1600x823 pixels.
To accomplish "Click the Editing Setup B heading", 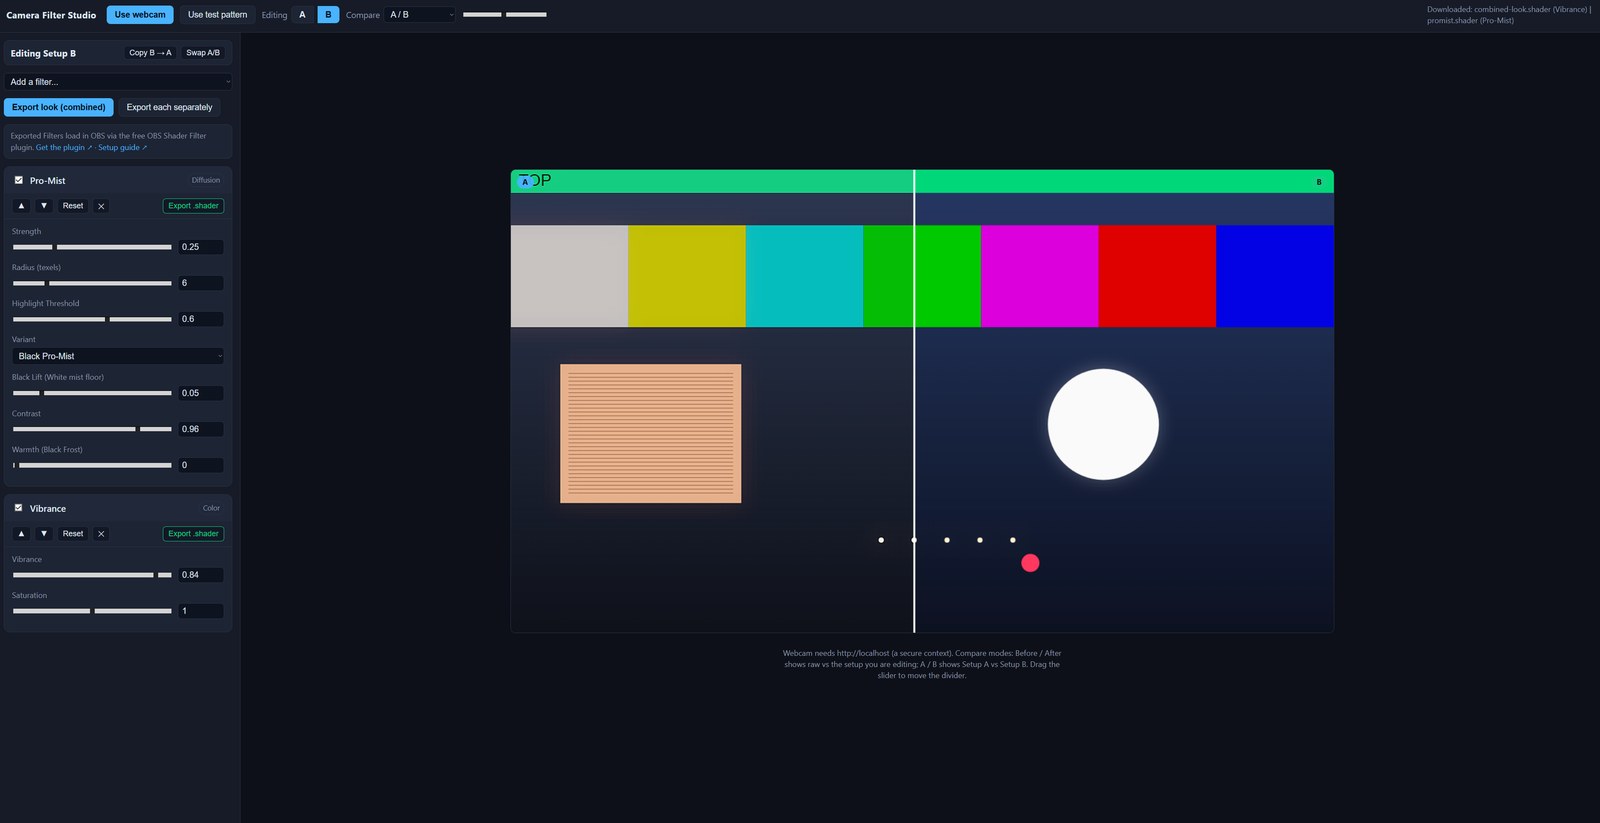I will 43,53.
